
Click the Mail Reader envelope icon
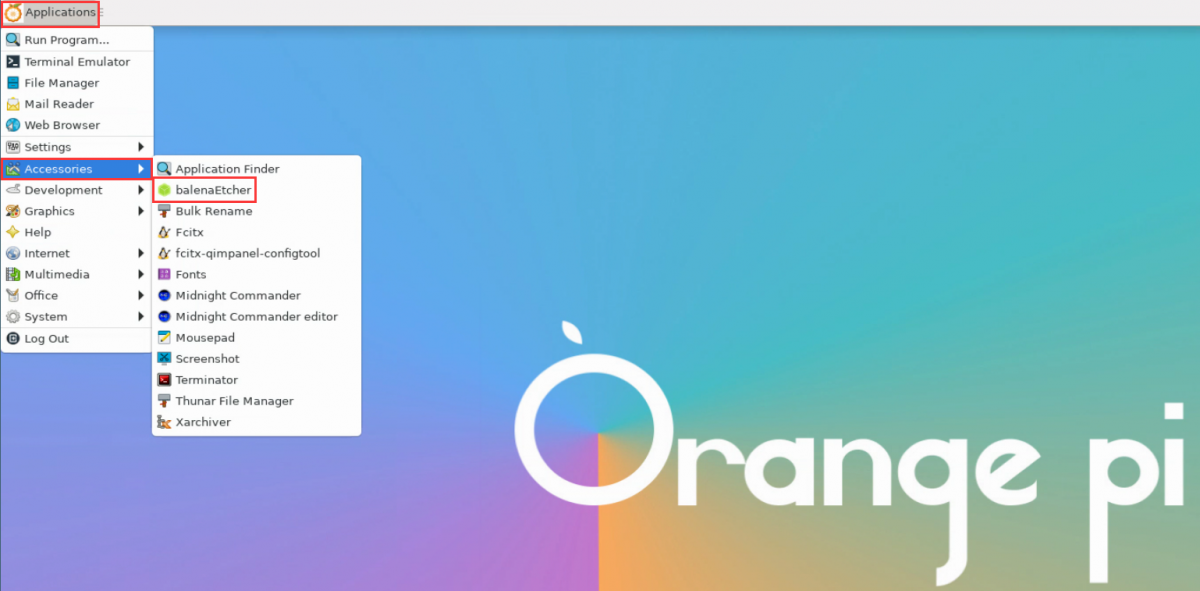coord(13,104)
